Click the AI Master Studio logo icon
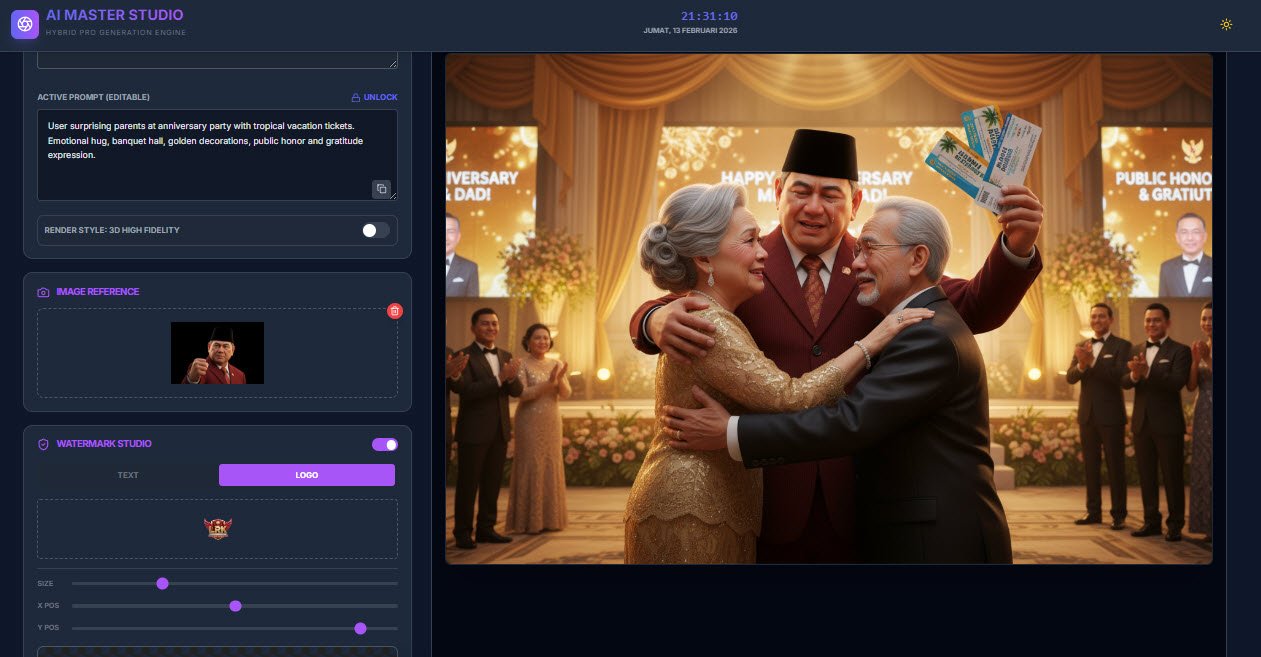 pyautogui.click(x=25, y=24)
